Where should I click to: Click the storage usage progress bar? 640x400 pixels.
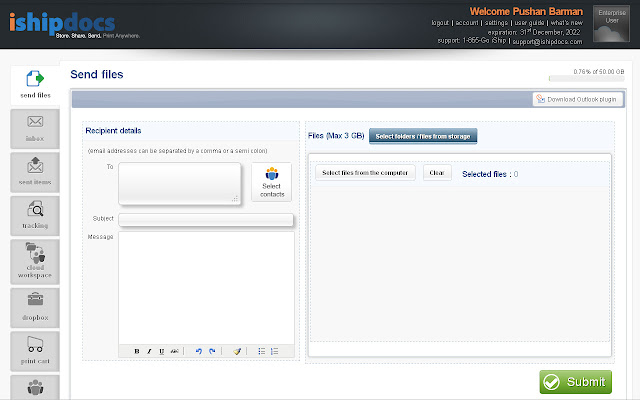(587, 78)
